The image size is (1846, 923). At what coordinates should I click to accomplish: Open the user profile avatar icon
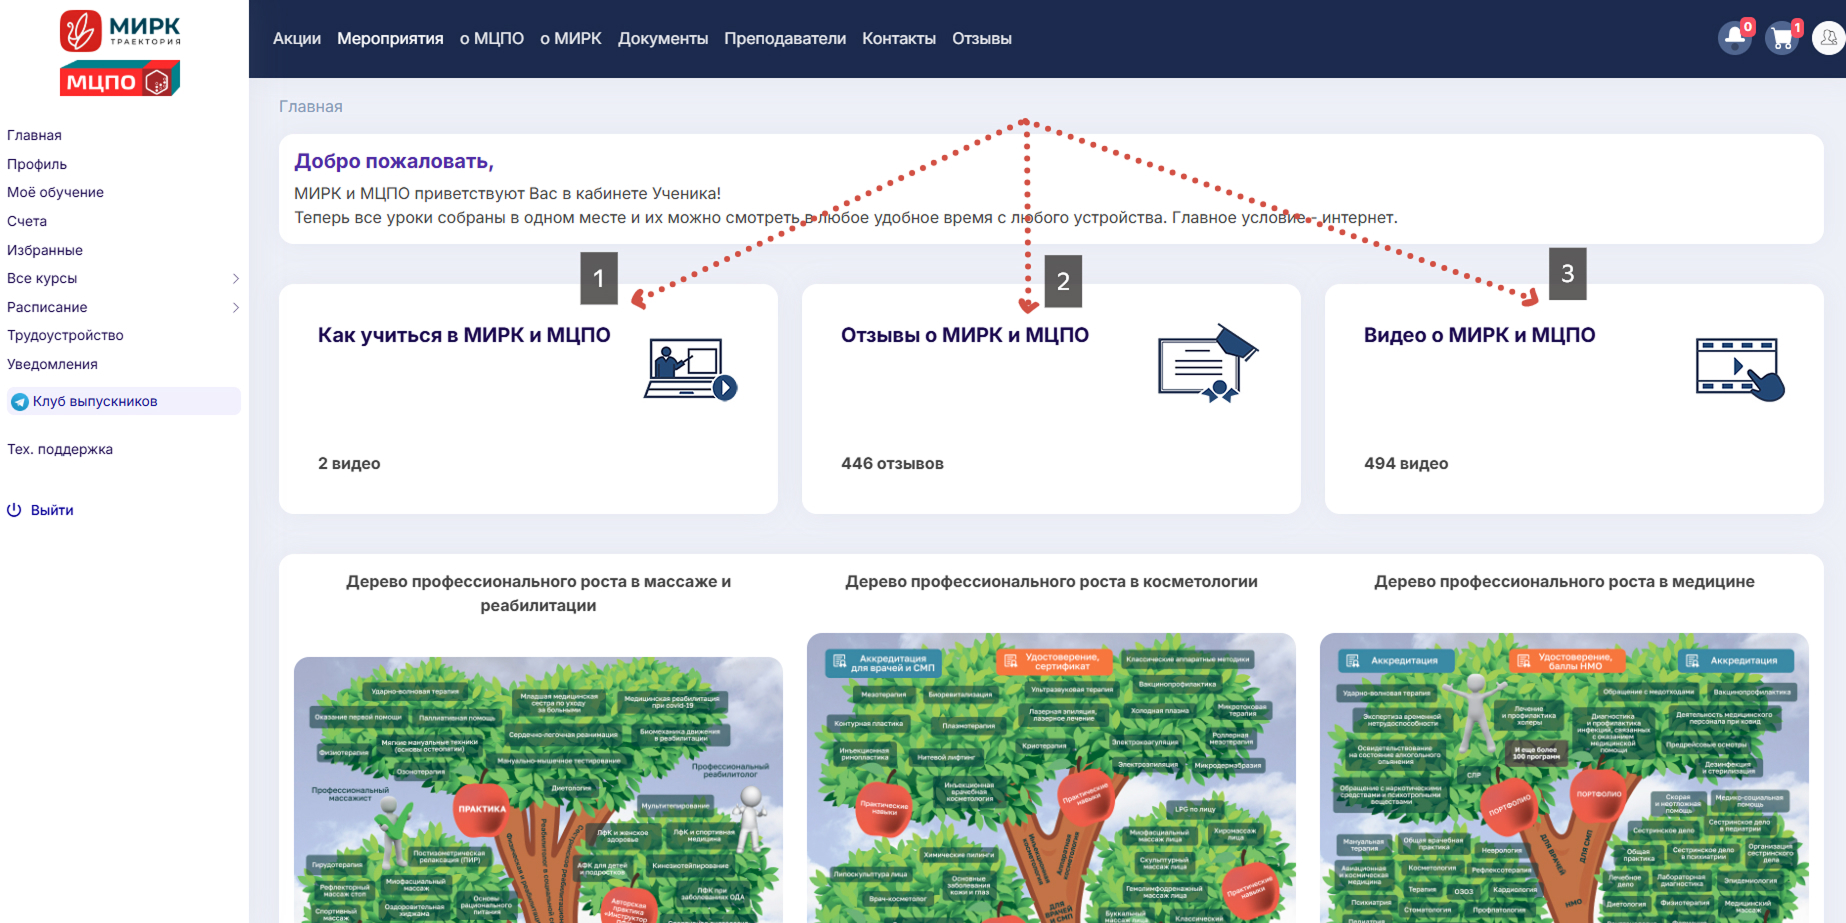1828,38
